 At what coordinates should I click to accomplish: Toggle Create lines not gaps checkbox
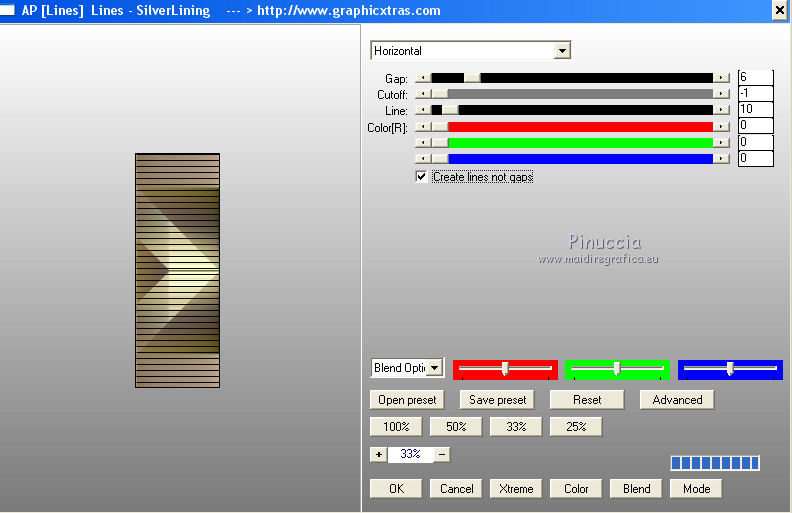tap(421, 177)
